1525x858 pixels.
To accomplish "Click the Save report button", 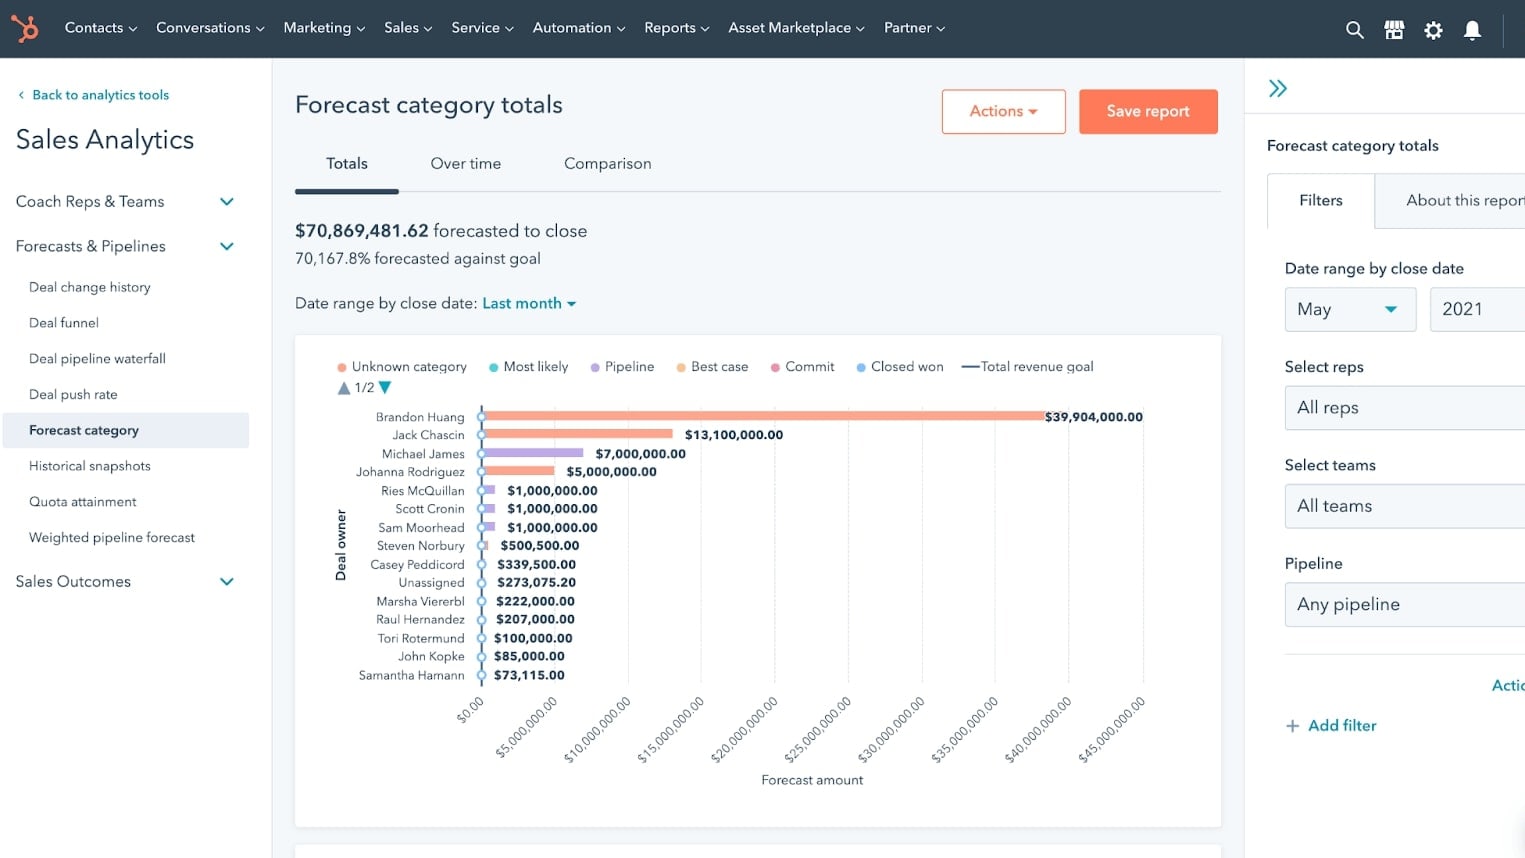I will point(1148,111).
